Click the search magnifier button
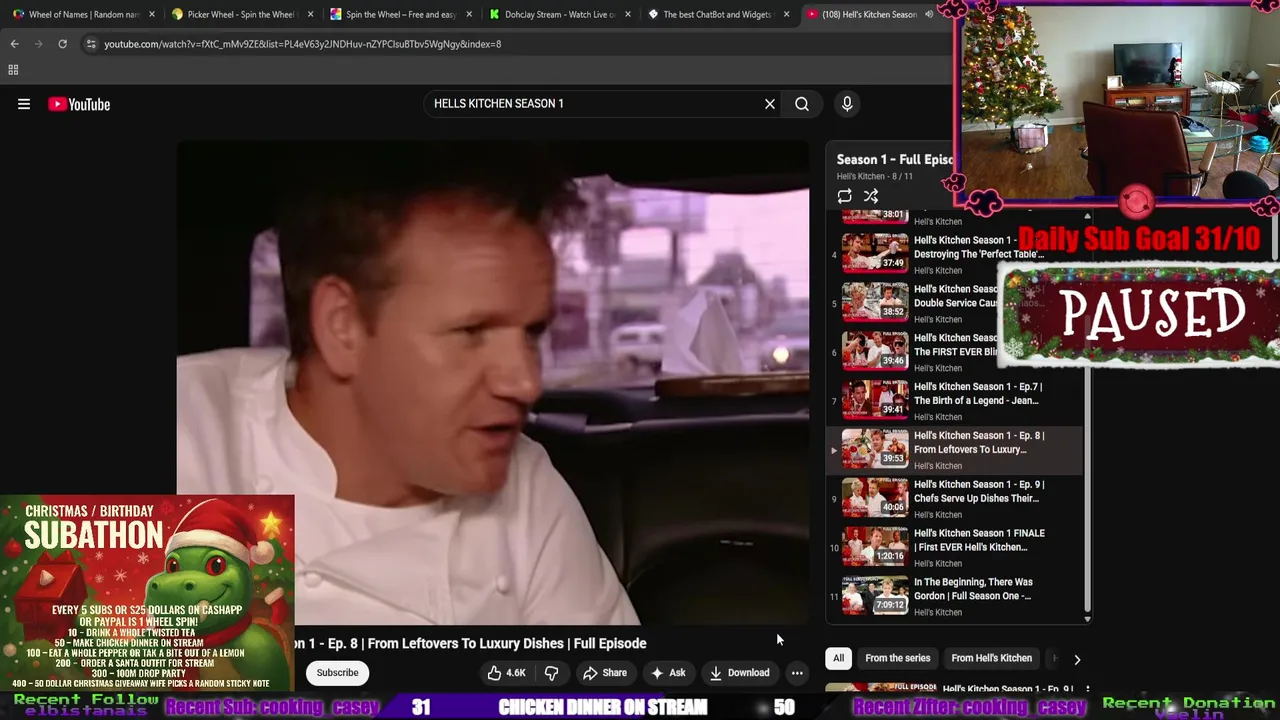 pyautogui.click(x=802, y=104)
